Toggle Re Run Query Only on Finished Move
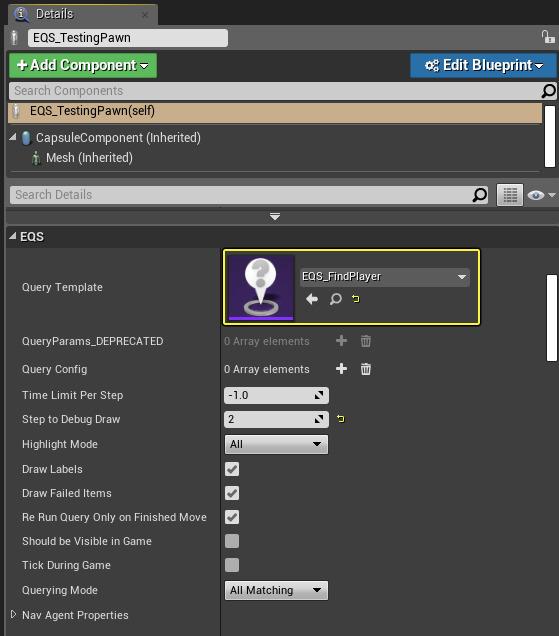Viewport: 559px width, 636px height. [232, 517]
